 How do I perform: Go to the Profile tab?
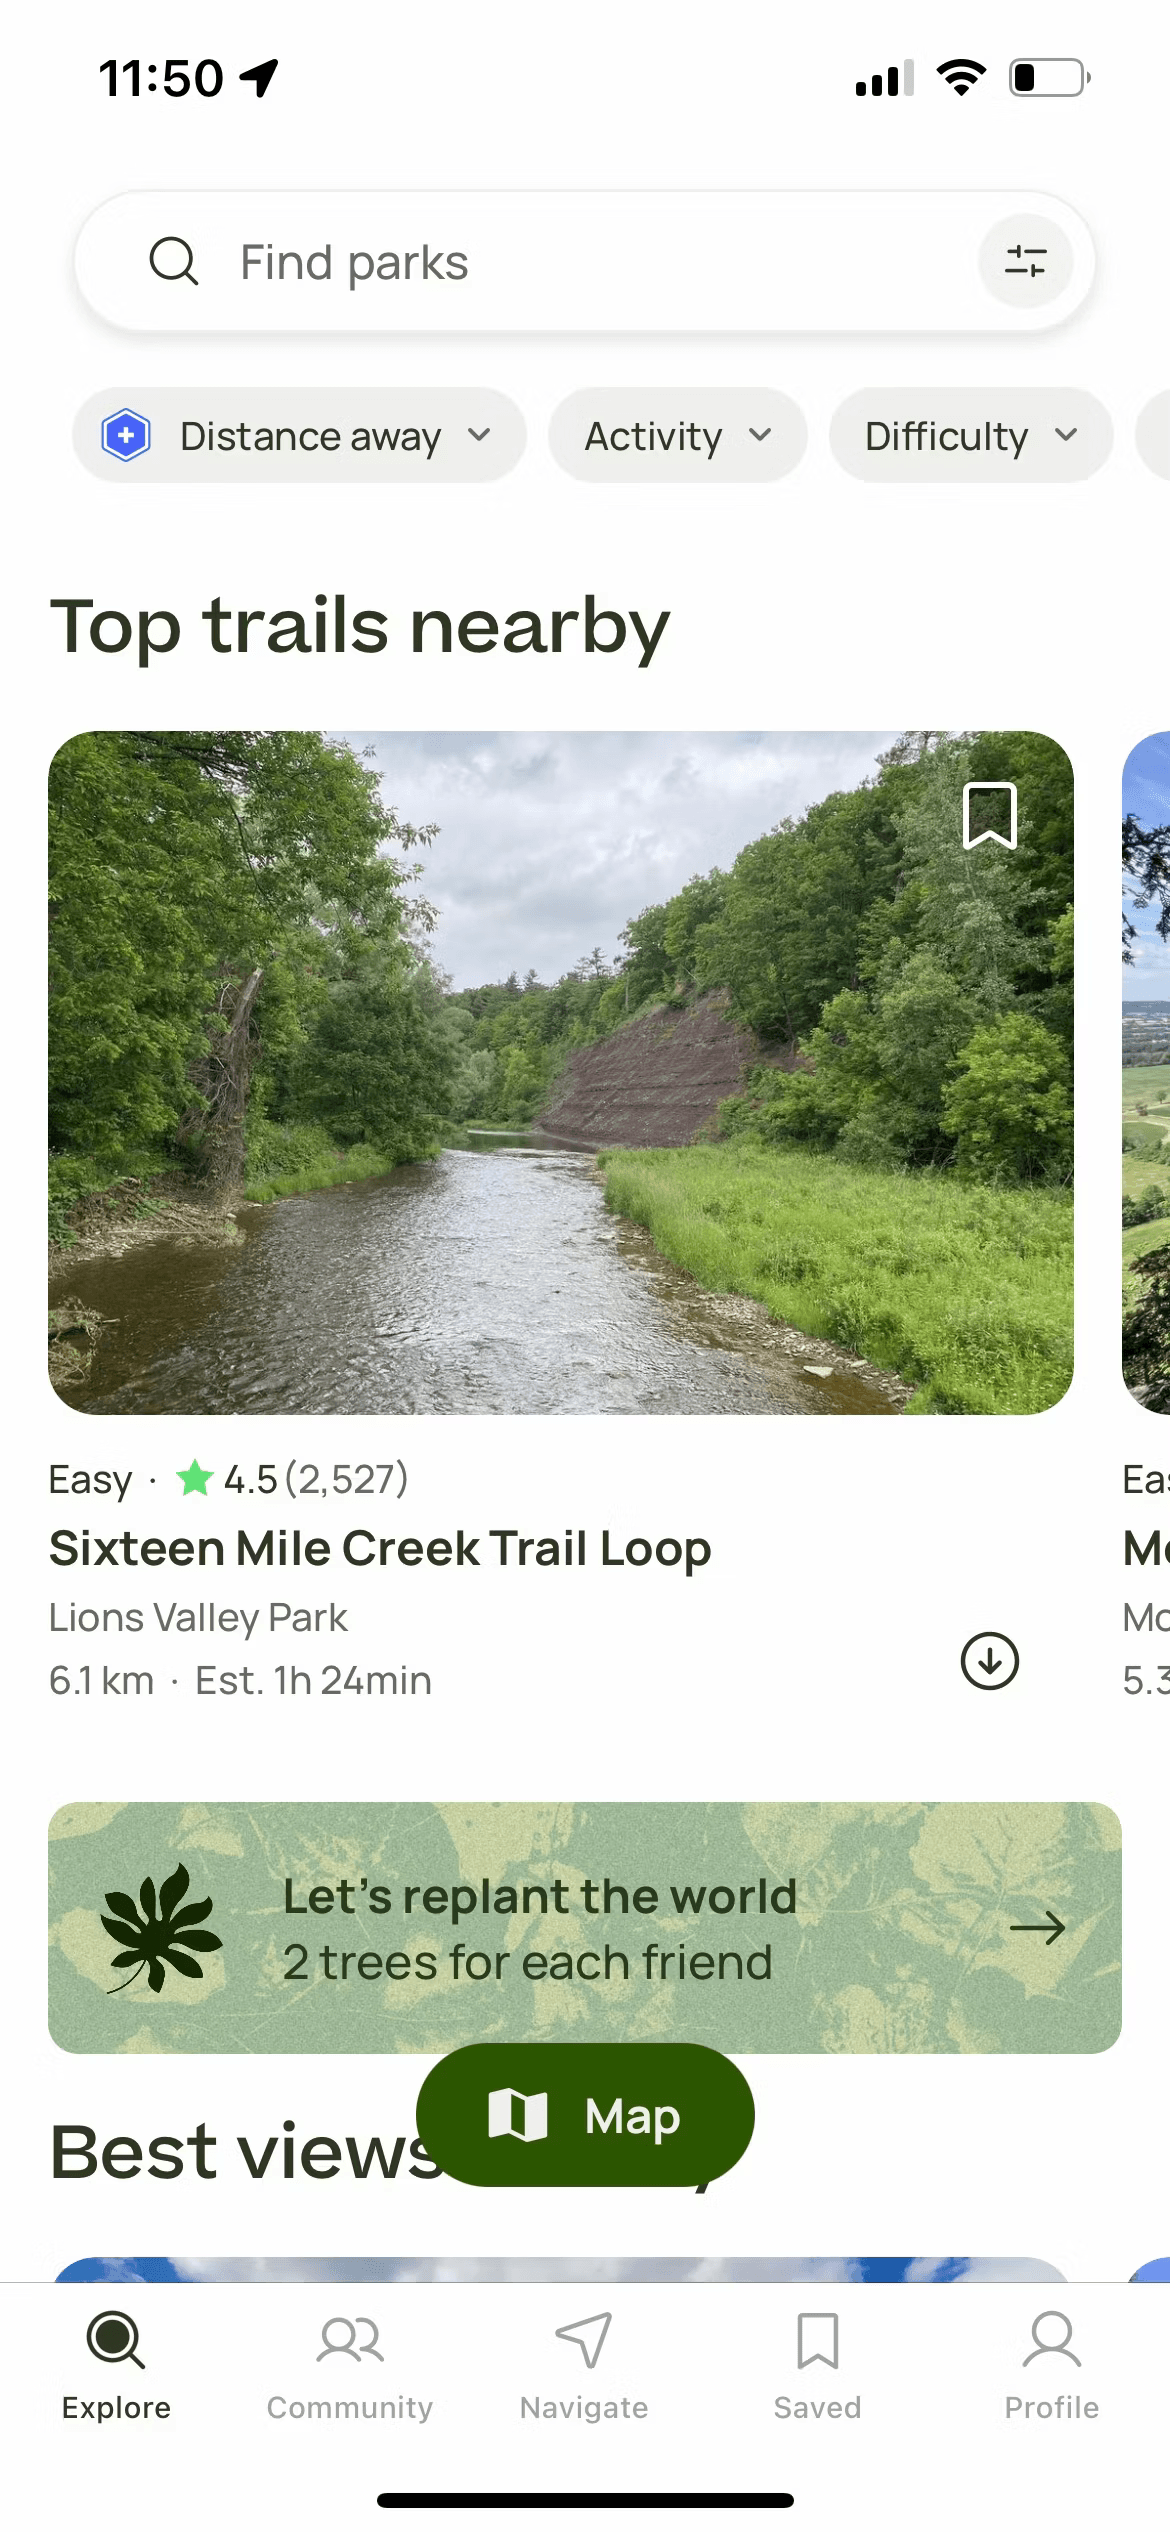pyautogui.click(x=1051, y=2366)
